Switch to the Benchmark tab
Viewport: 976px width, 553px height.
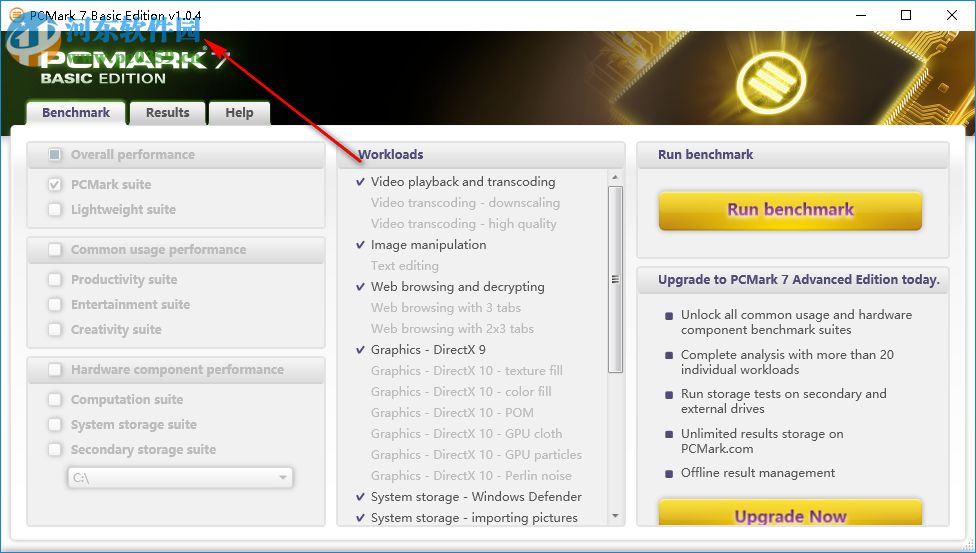[x=76, y=113]
